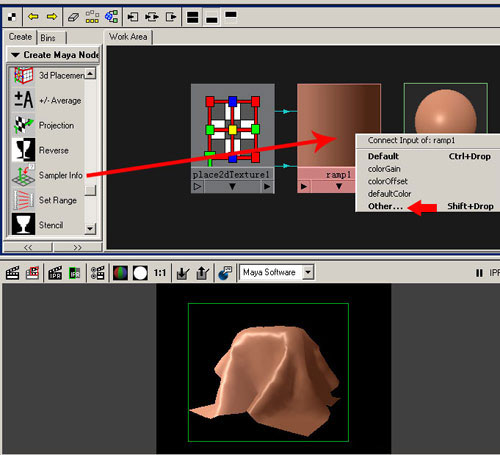This screenshot has width=500, height=455.
Task: Choose the Reverse utility node icon
Action: pyautogui.click(x=23, y=150)
